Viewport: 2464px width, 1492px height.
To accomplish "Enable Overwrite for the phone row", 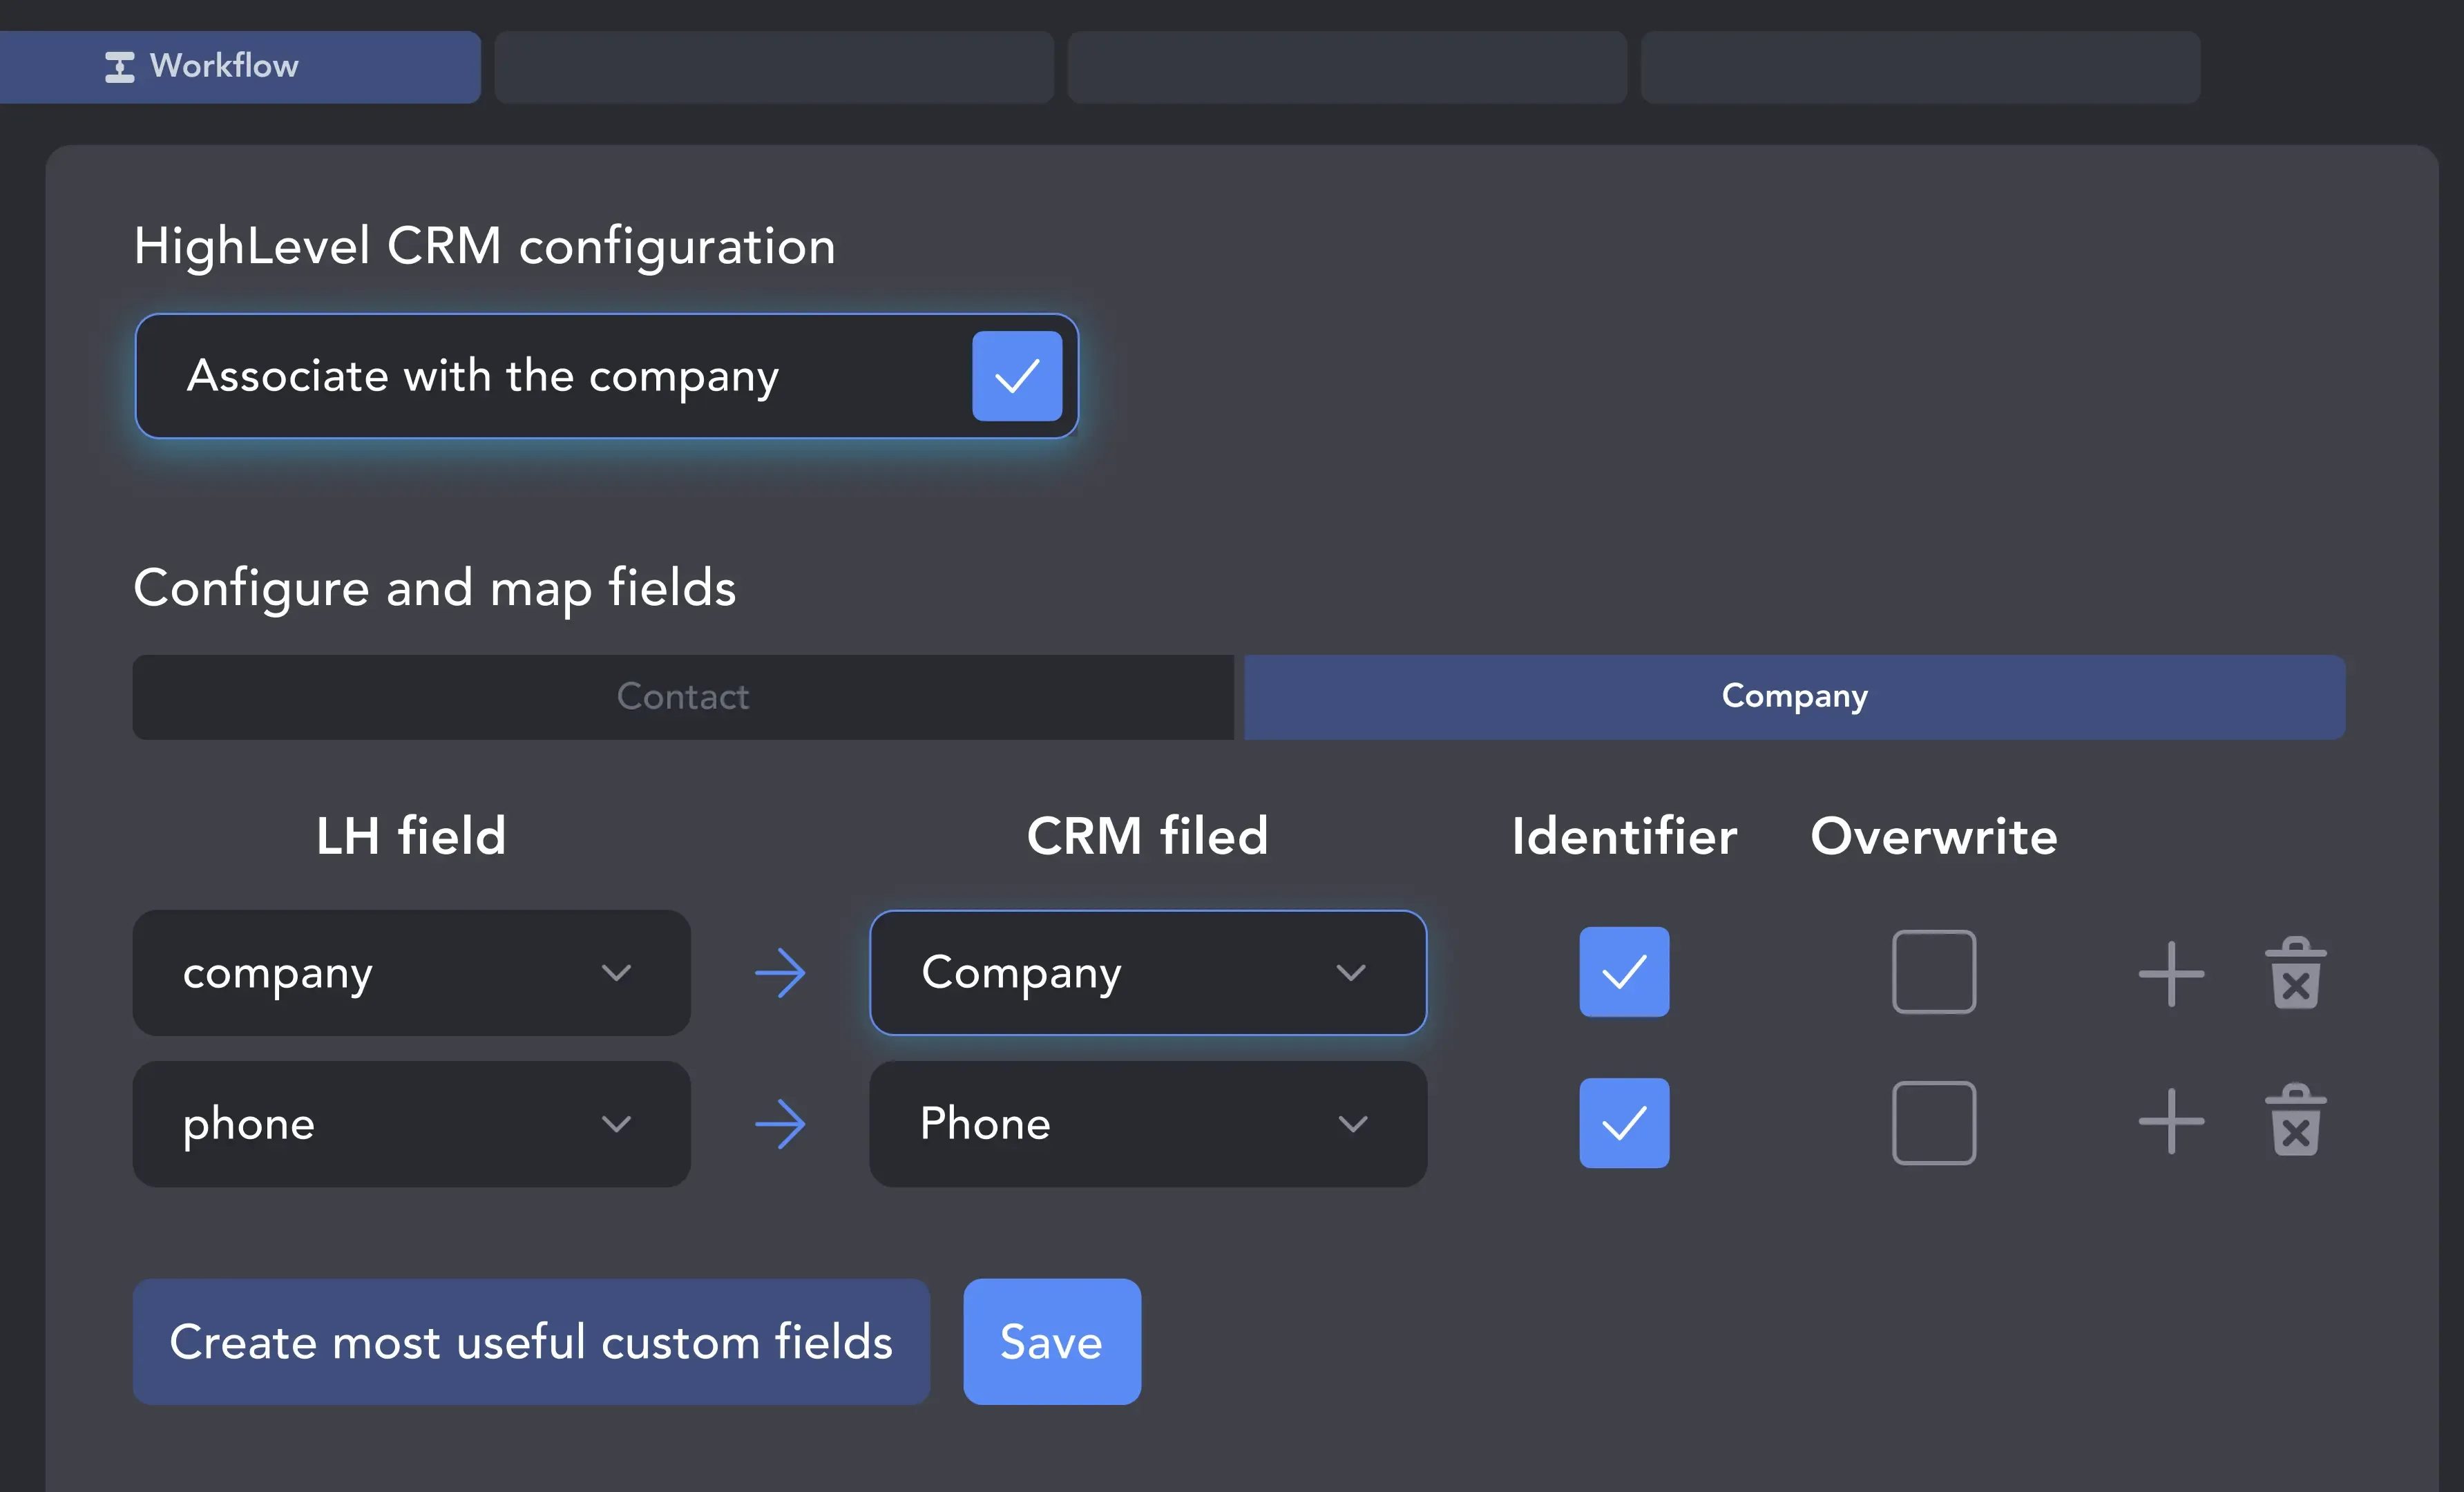I will (x=1934, y=1123).
